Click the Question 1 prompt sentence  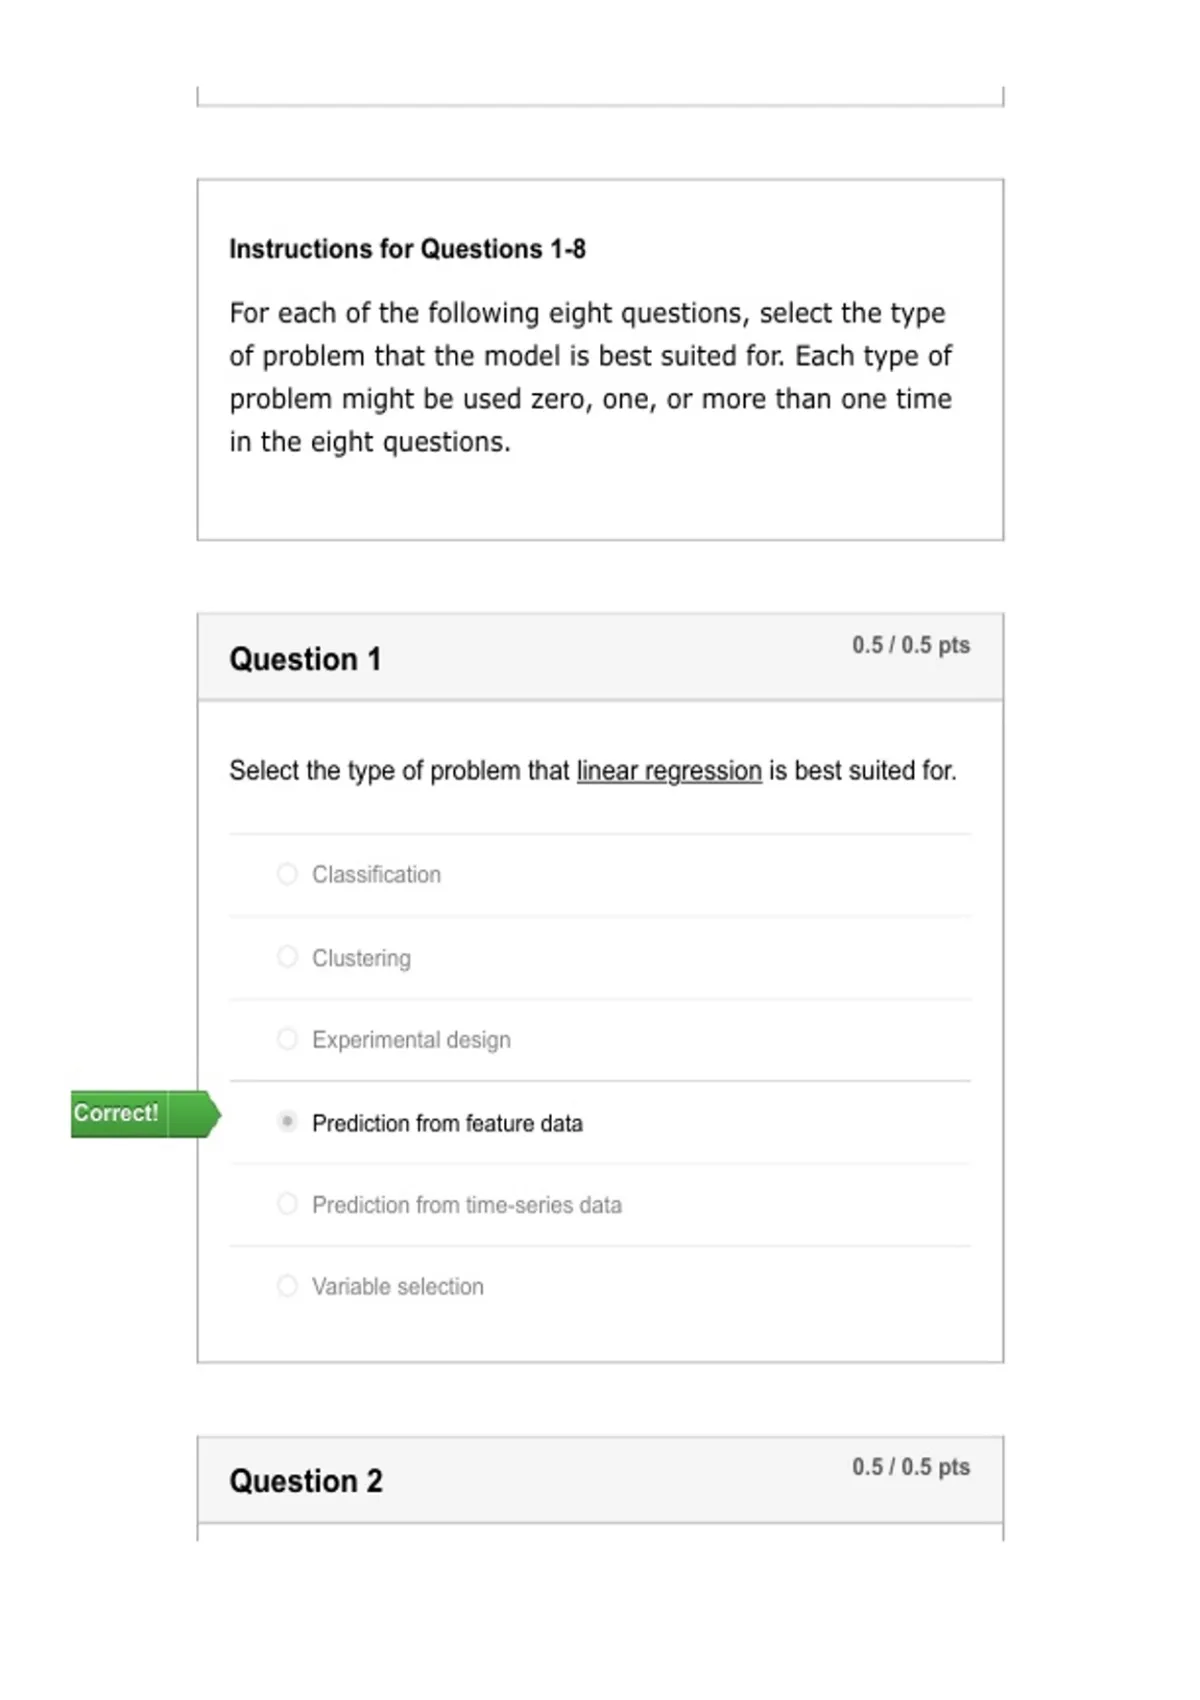593,771
